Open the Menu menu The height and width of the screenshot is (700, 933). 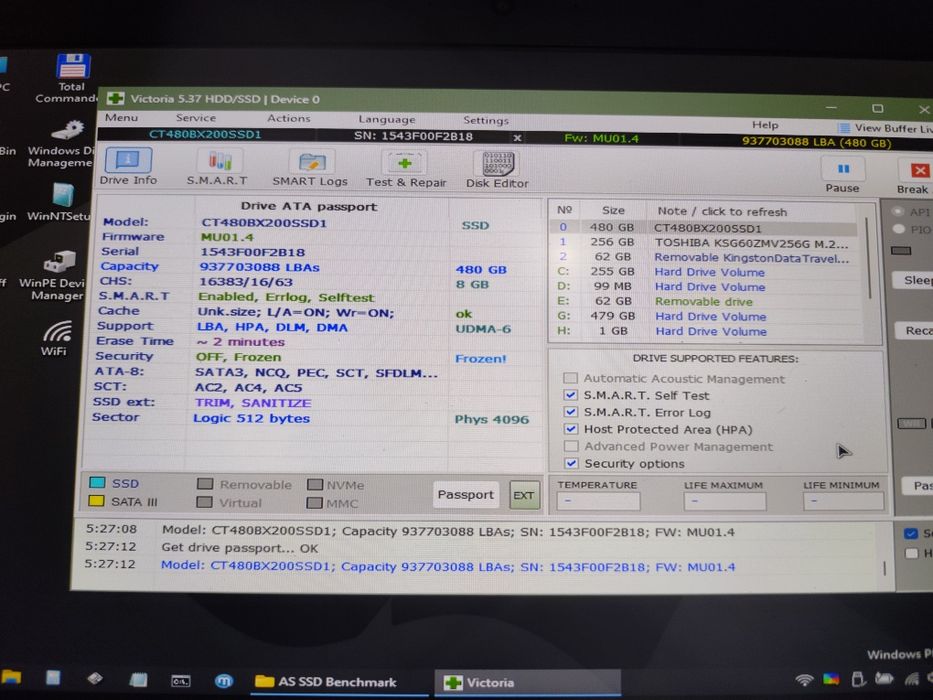coord(121,117)
